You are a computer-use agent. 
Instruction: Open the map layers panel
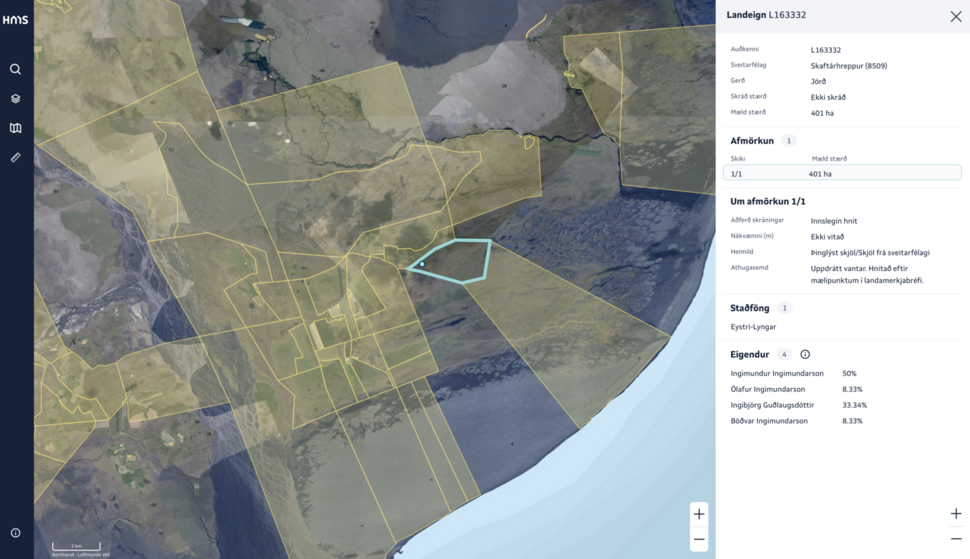(x=15, y=99)
